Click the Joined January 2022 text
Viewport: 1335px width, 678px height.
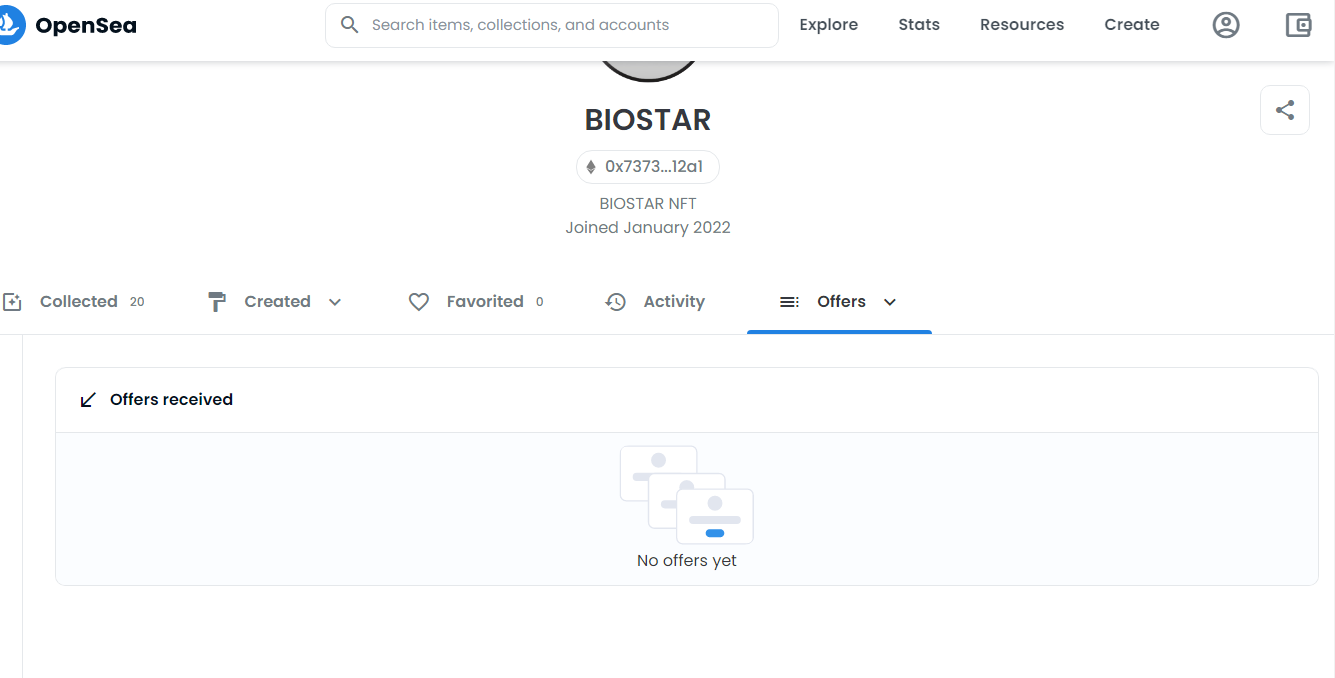coord(648,228)
